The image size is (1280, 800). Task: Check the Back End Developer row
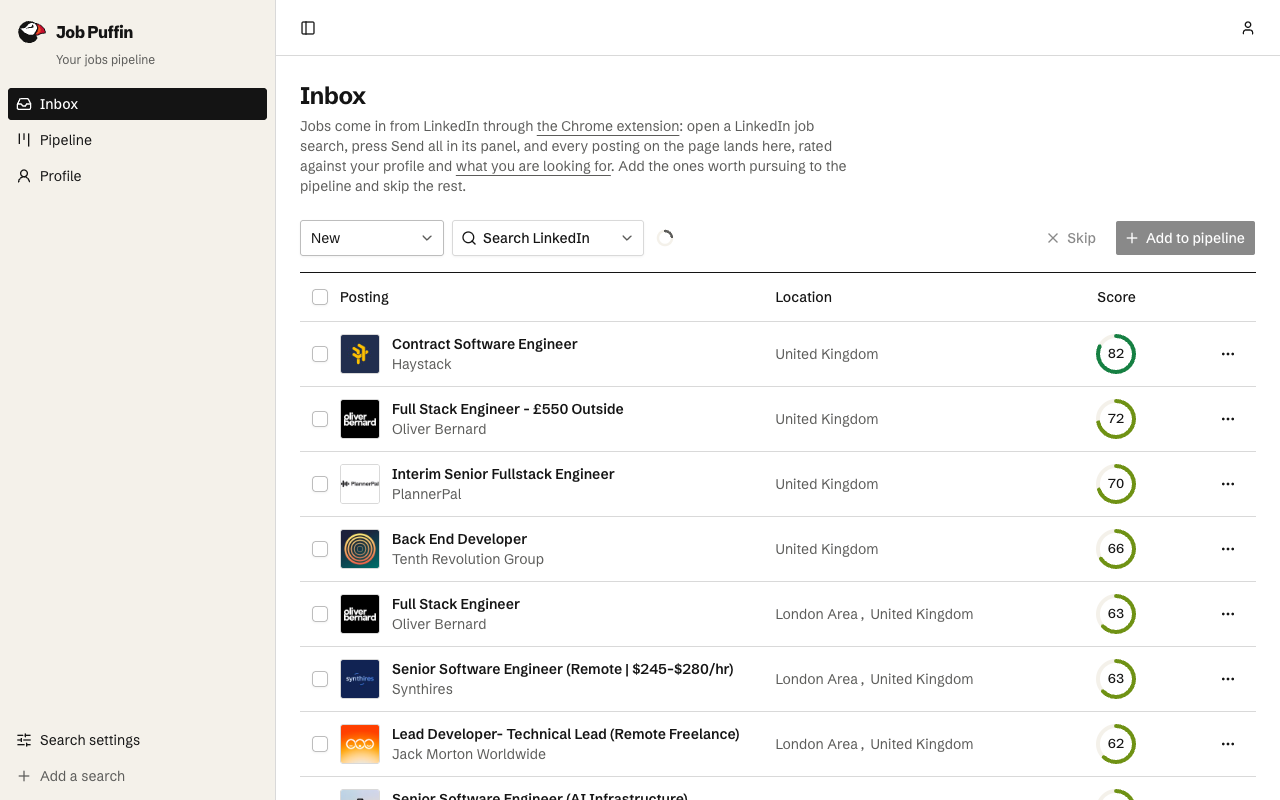[x=320, y=549]
